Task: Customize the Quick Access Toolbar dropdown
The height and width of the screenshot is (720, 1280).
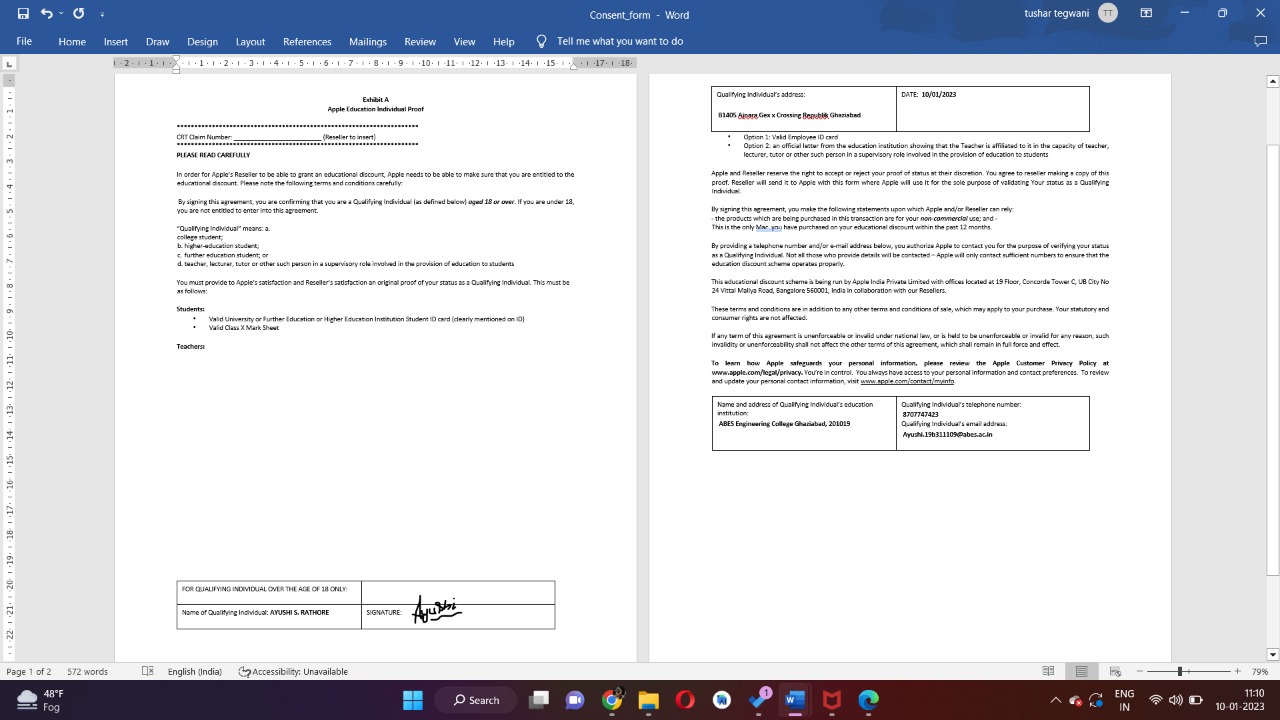Action: [102, 15]
